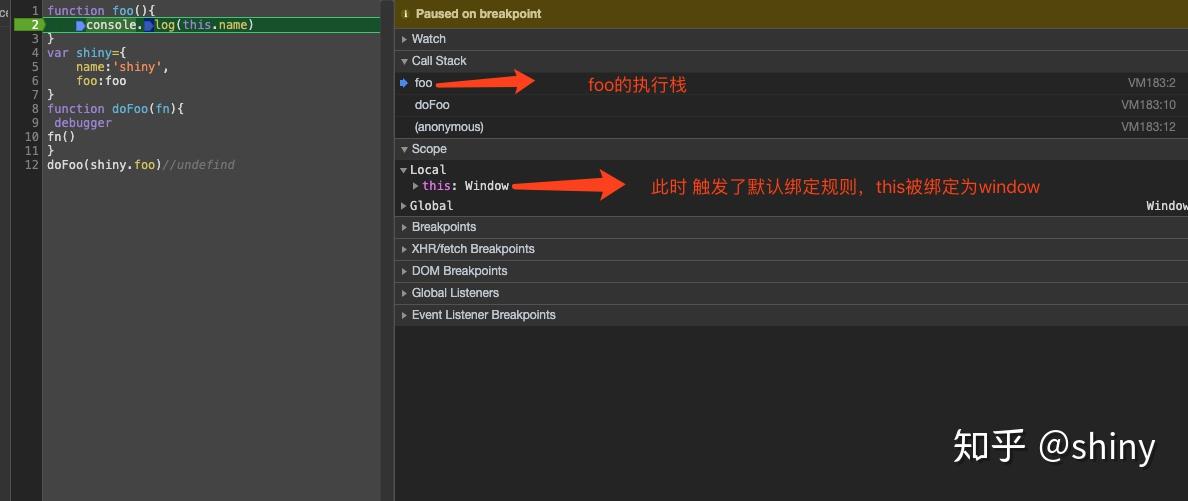
Task: Click line number 12 in the gutter
Action: (32, 164)
